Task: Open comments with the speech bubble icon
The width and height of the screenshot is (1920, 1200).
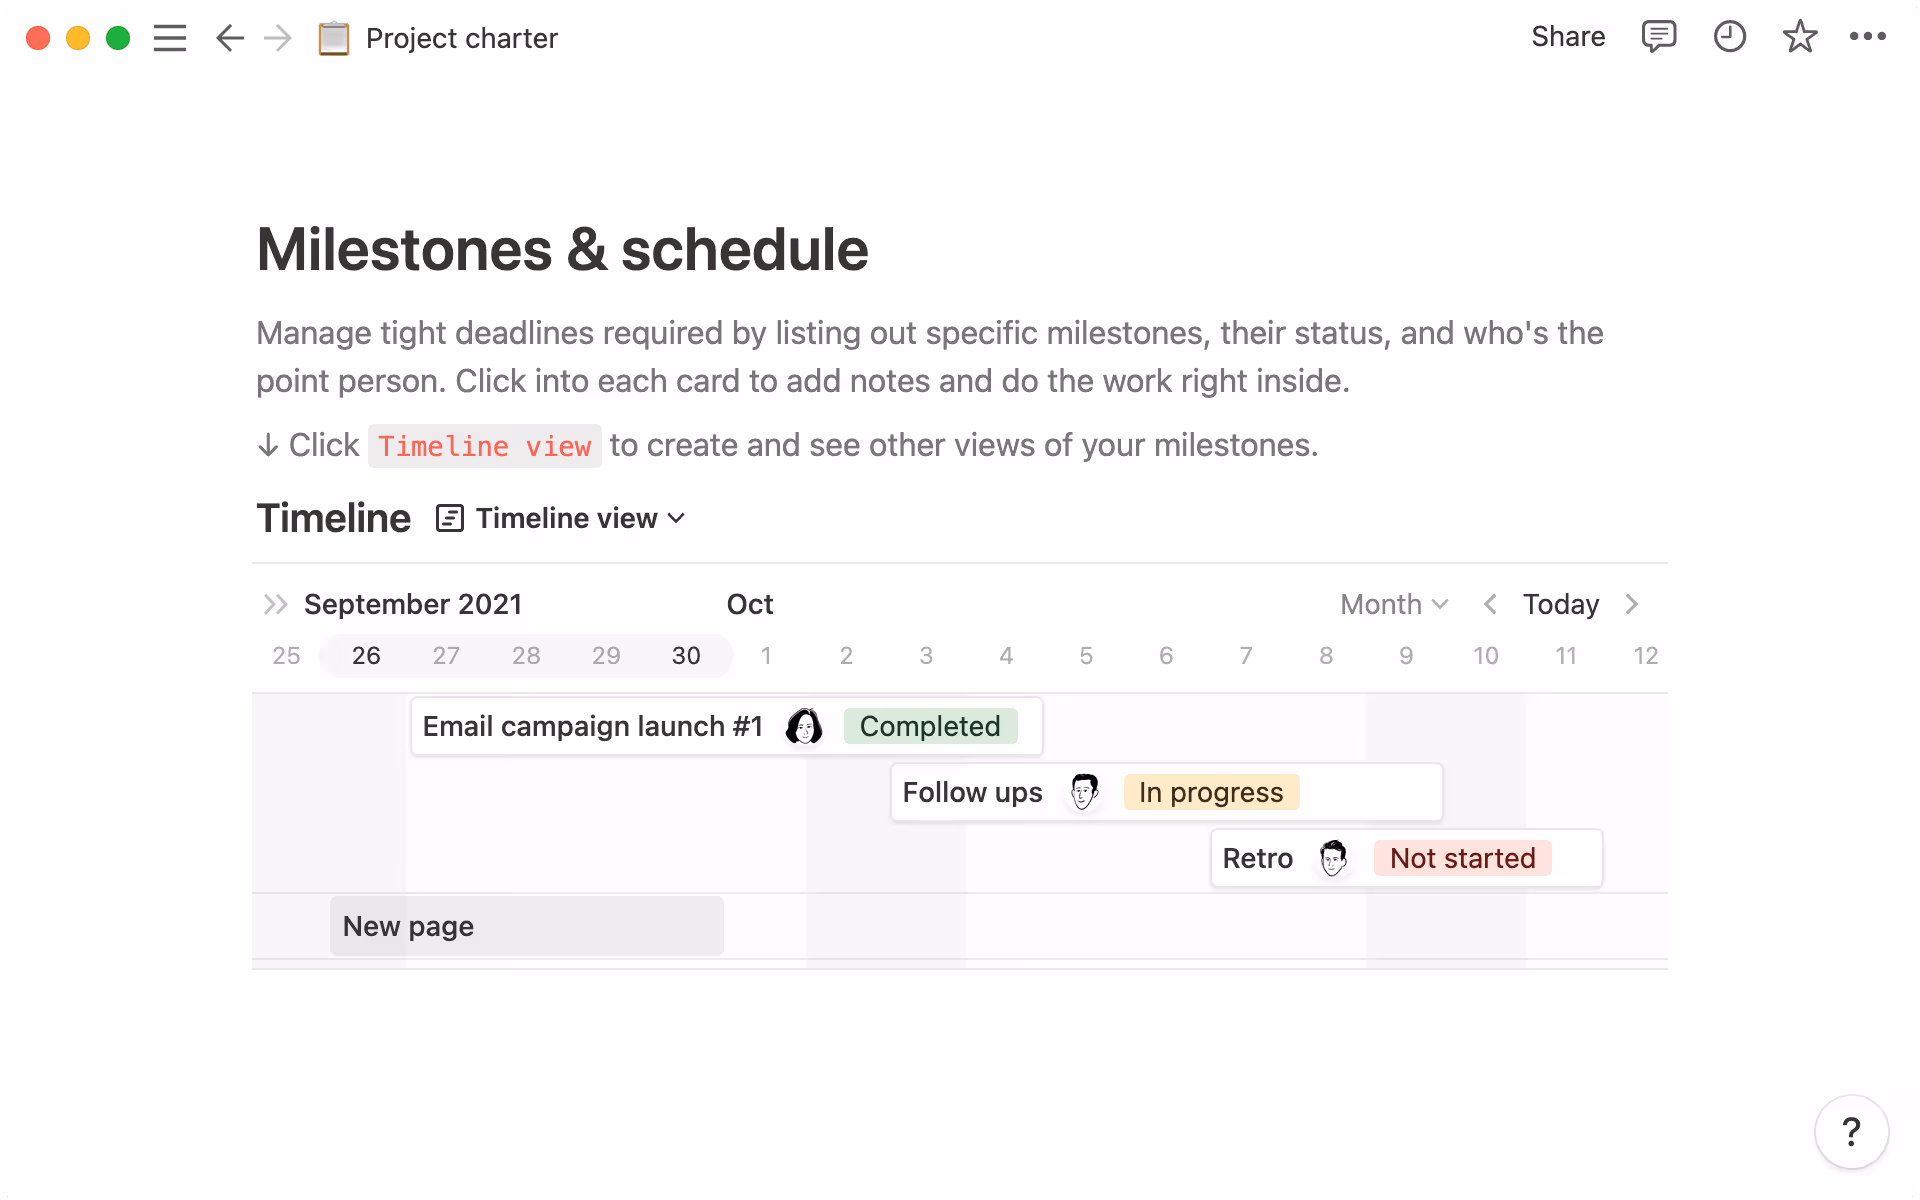Action: [1659, 37]
